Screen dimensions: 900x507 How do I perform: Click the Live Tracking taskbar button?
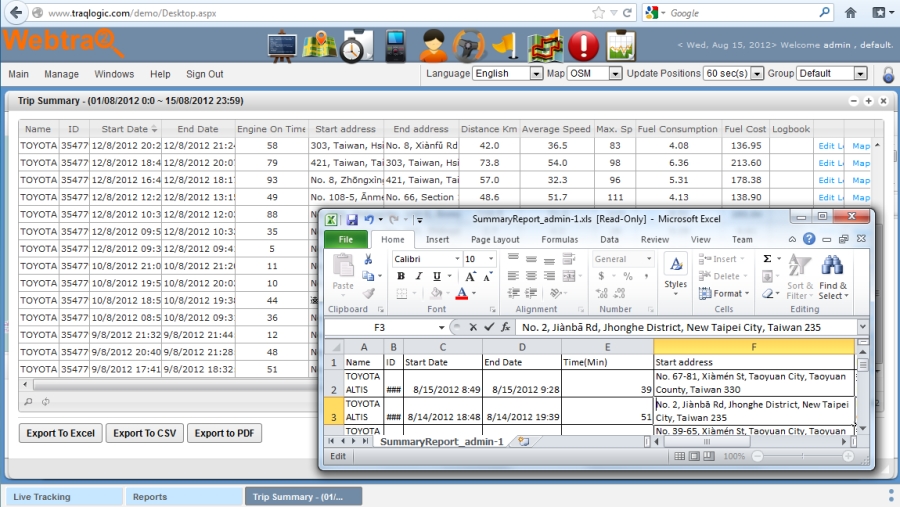[x=65, y=497]
